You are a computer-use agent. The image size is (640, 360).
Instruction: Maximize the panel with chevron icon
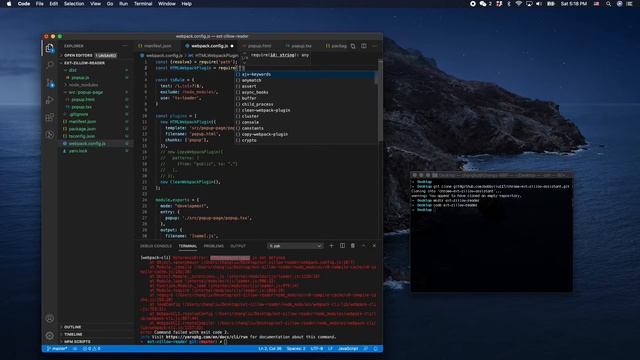[x=364, y=246]
